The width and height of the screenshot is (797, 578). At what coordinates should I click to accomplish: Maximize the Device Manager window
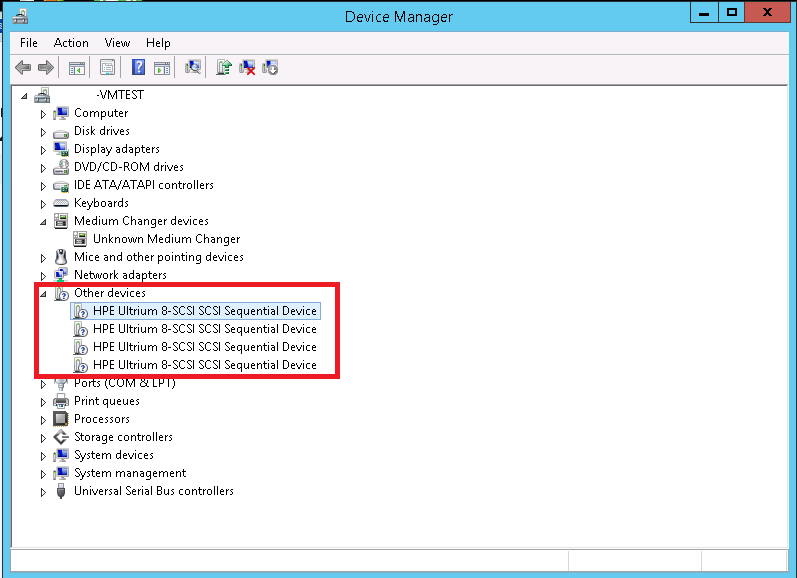point(732,13)
